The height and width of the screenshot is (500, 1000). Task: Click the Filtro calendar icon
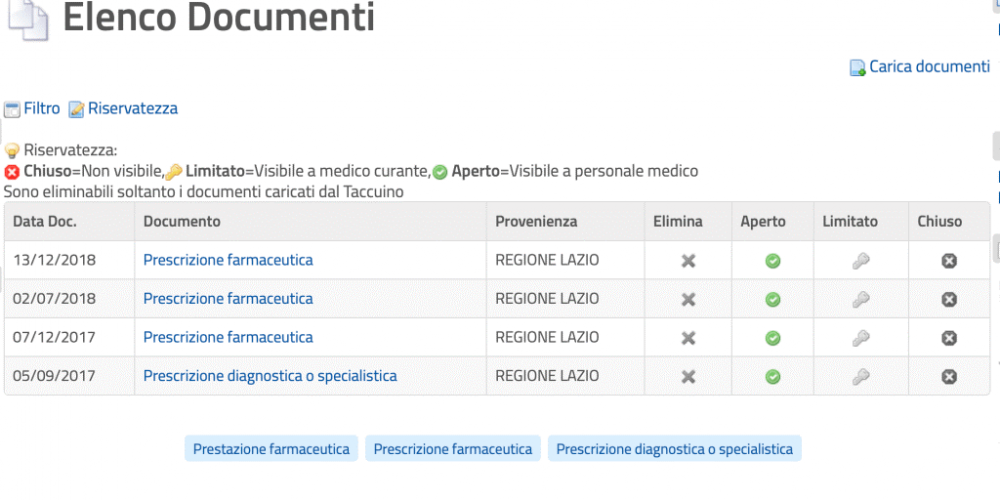click(x=12, y=110)
